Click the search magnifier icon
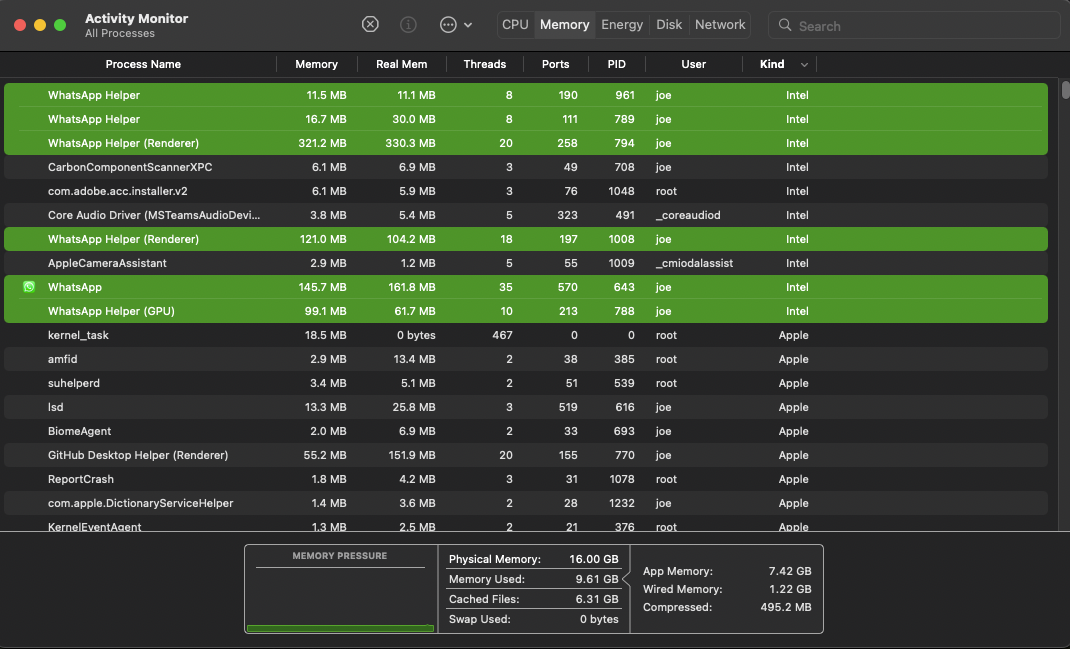The image size is (1070, 649). click(x=785, y=25)
